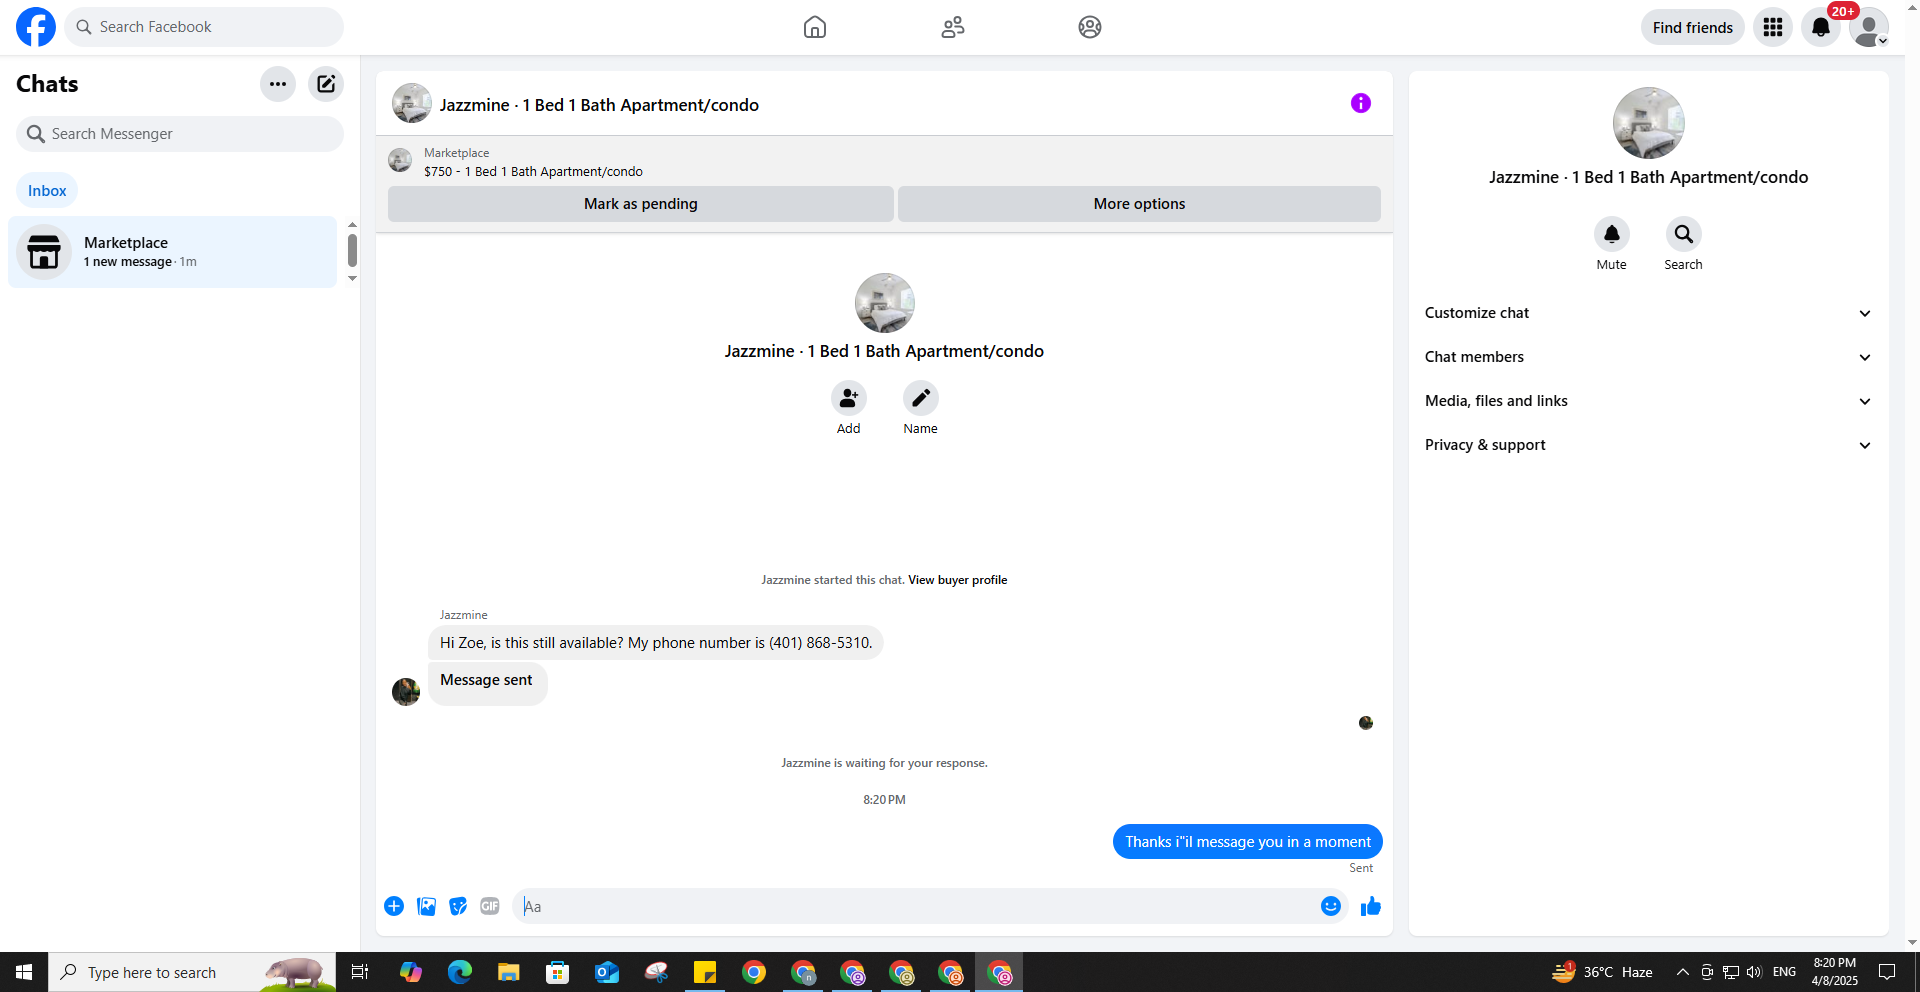
Task: Open Outlook from taskbar
Action: coord(607,972)
